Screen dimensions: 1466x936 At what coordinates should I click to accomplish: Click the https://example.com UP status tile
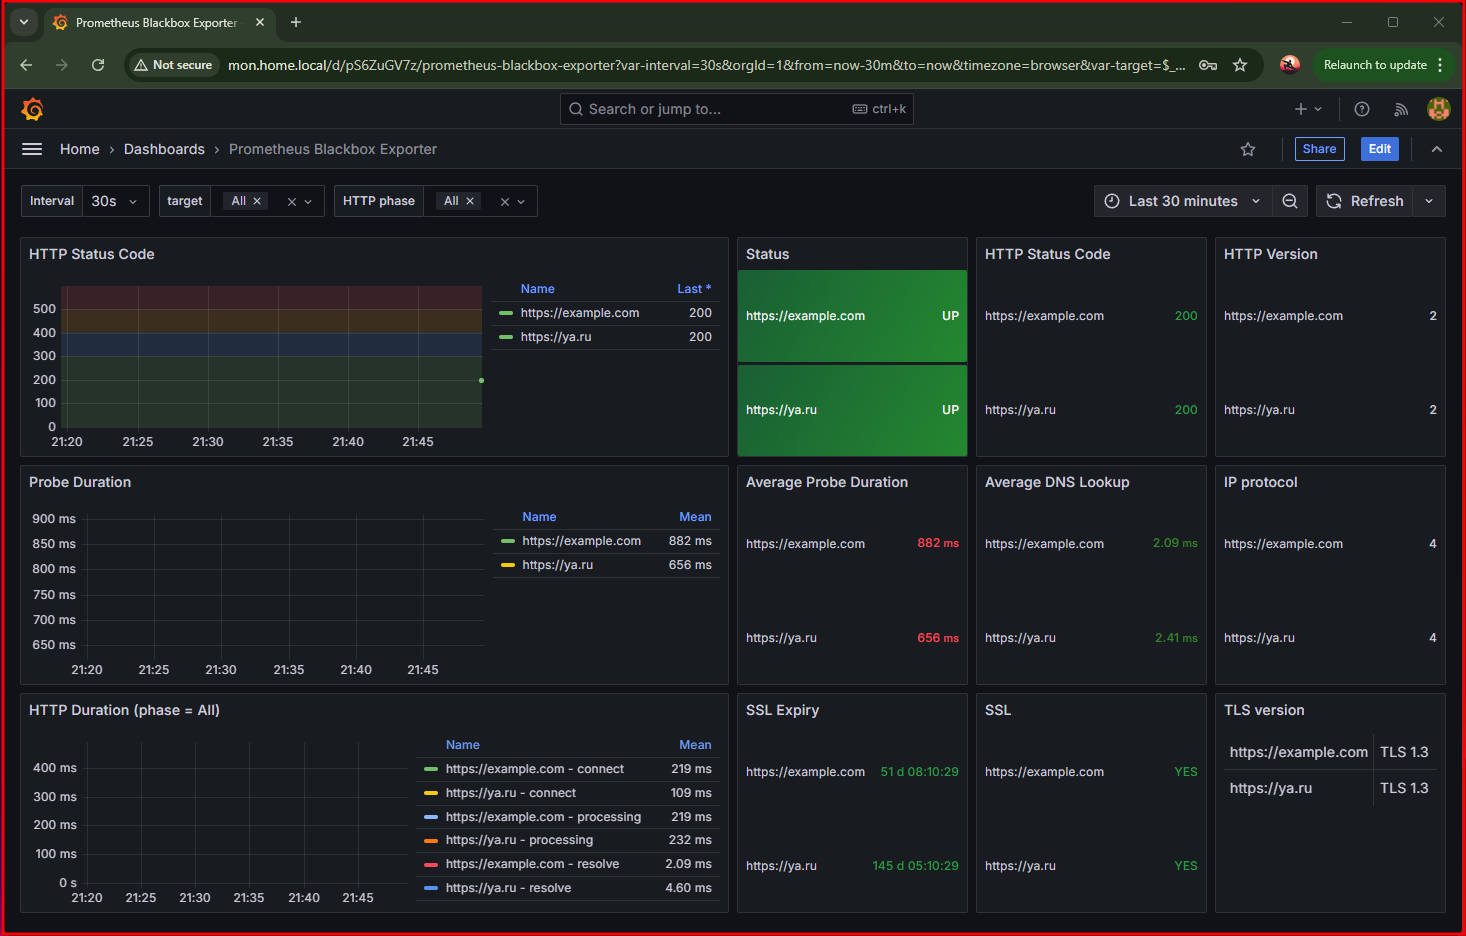852,316
